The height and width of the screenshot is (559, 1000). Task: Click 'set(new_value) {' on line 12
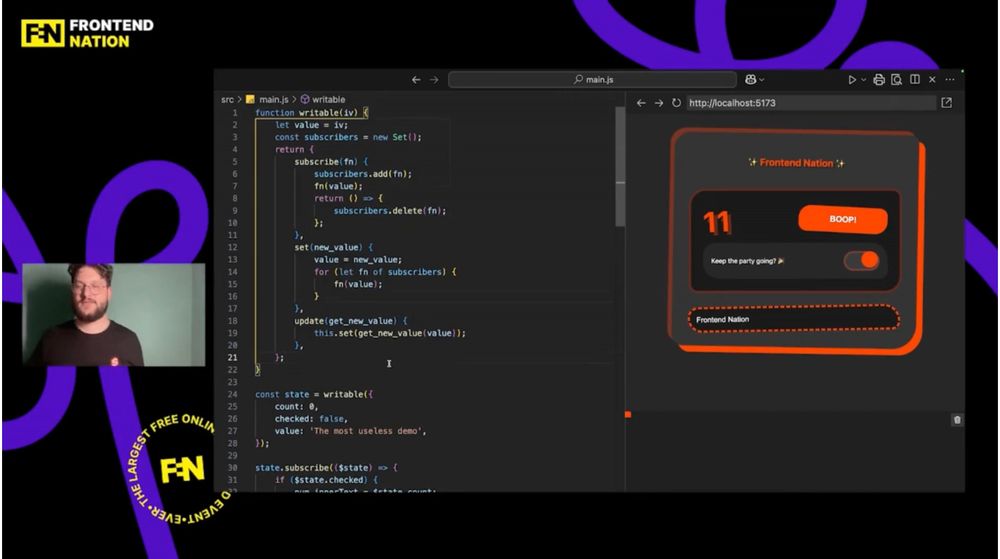334,247
